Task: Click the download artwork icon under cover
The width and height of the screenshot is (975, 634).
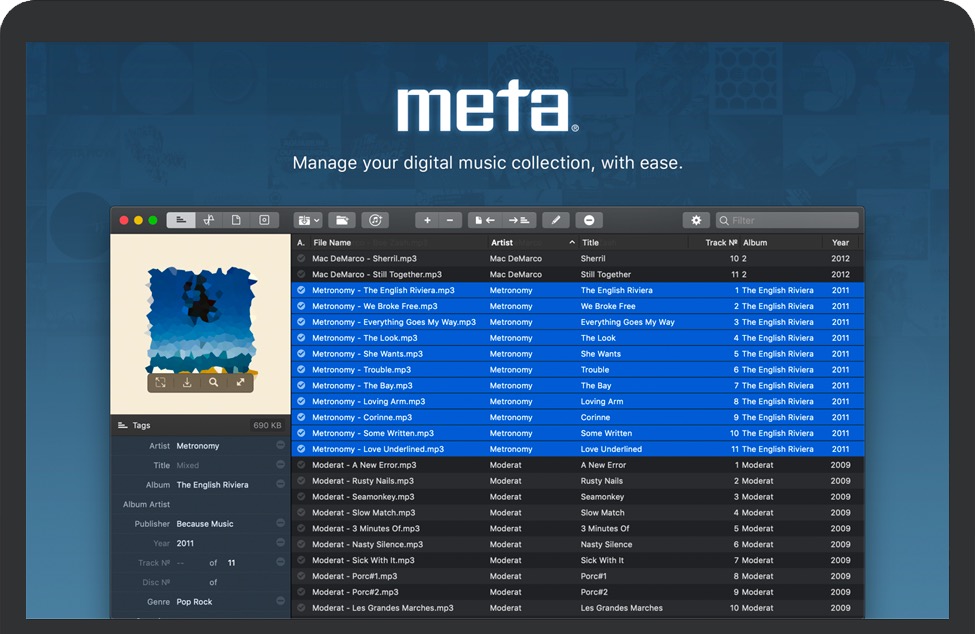Action: coord(187,382)
